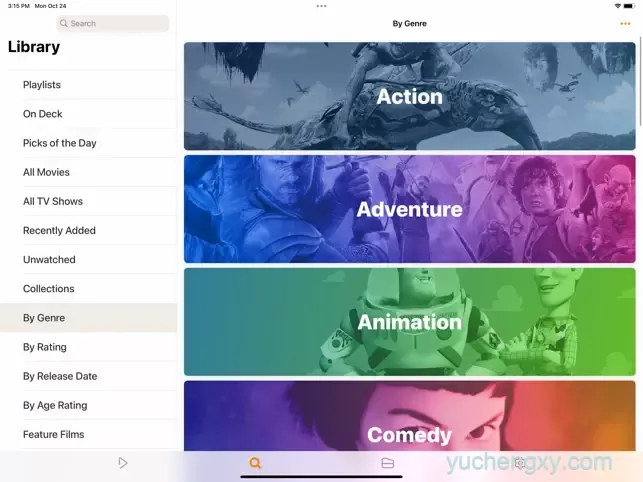The width and height of the screenshot is (643, 482).
Task: Tap the three-dot multitasking indicator at top
Action: (x=322, y=6)
